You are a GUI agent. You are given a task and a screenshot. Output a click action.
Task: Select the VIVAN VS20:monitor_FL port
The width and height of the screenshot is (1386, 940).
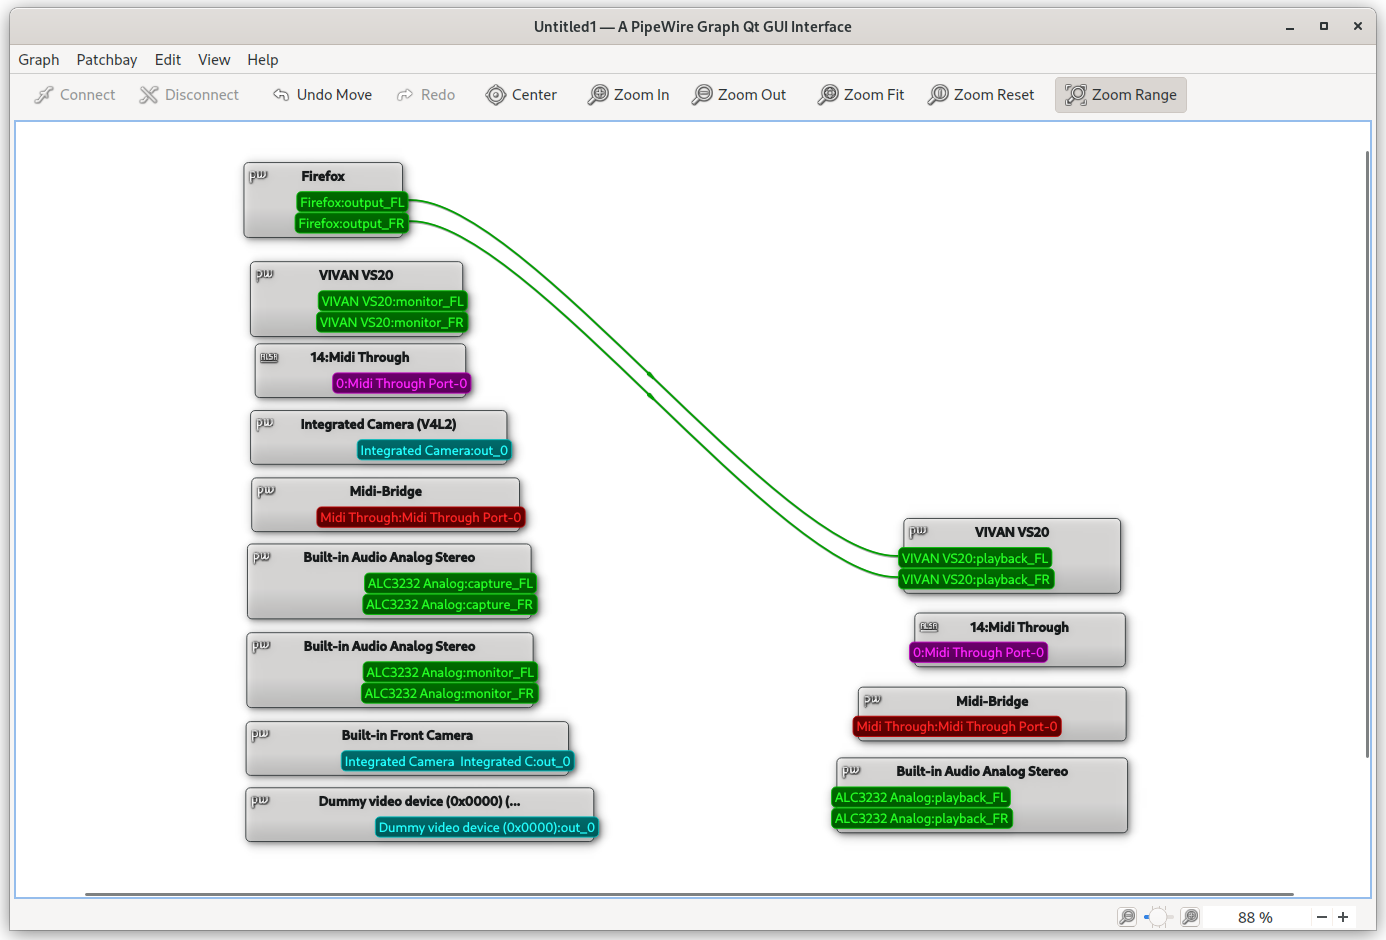(392, 301)
